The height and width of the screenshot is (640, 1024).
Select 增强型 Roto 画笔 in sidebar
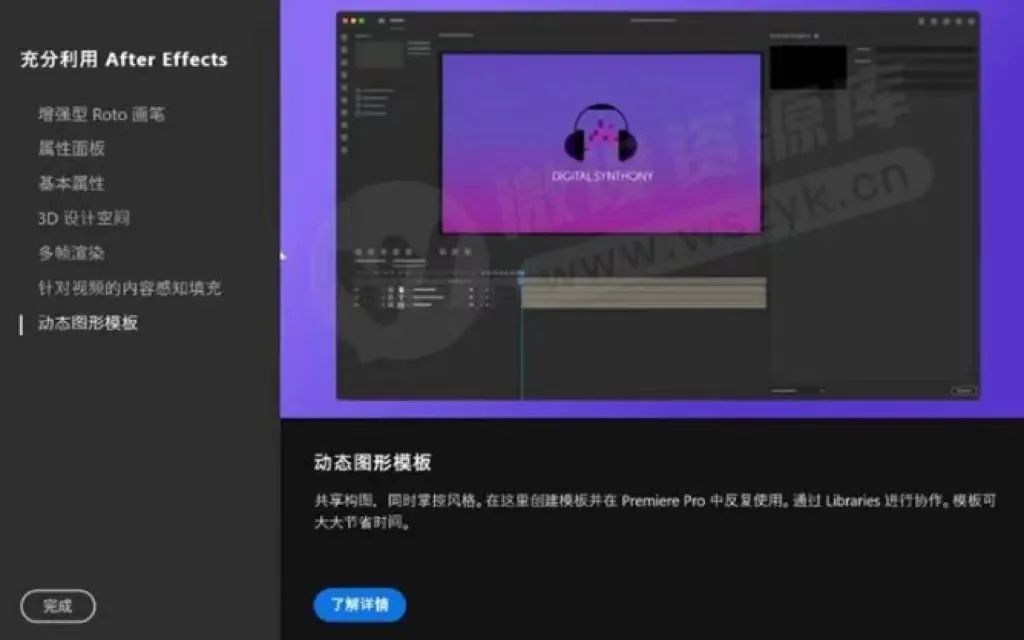(101, 114)
